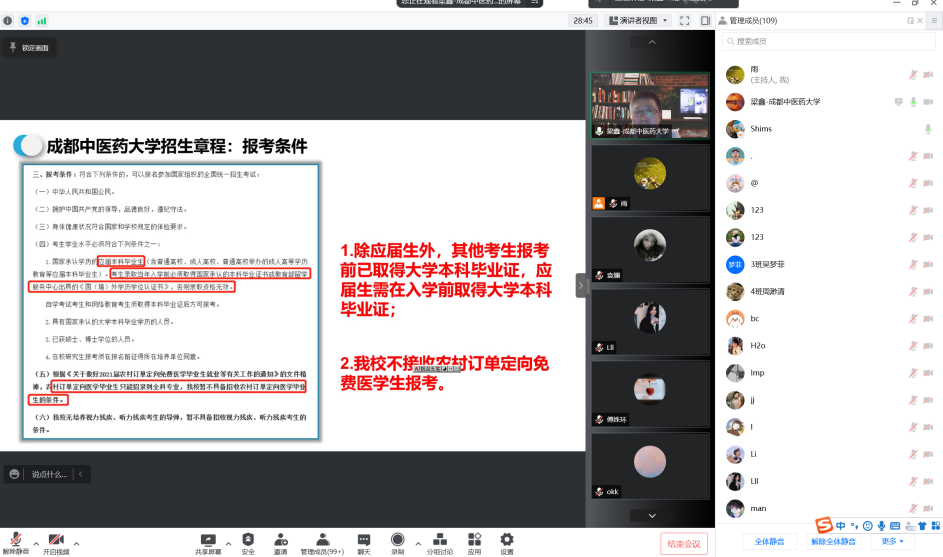
Task: Click the Sogou skin shirt icon
Action: click(922, 526)
